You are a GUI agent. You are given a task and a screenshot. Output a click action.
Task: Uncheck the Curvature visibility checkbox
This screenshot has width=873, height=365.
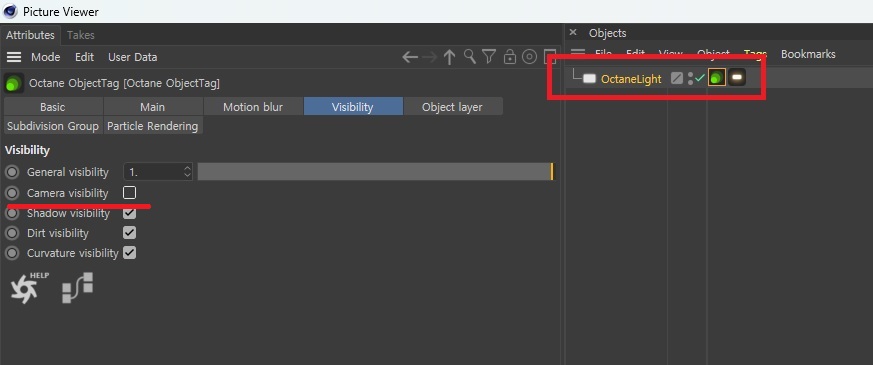pyautogui.click(x=129, y=253)
